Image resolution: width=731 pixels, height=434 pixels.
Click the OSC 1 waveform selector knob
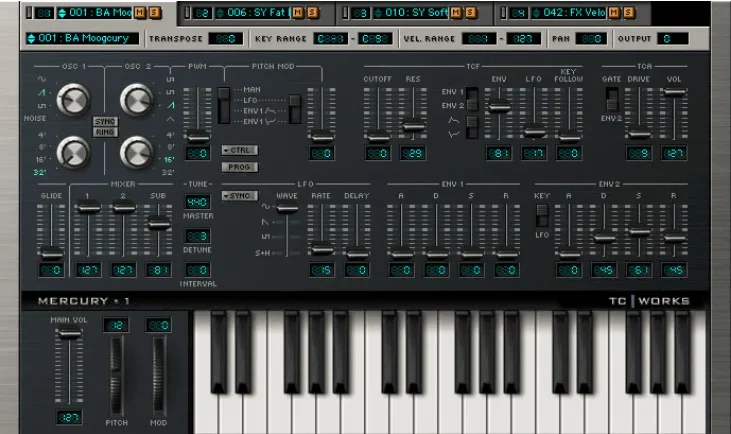[73, 99]
